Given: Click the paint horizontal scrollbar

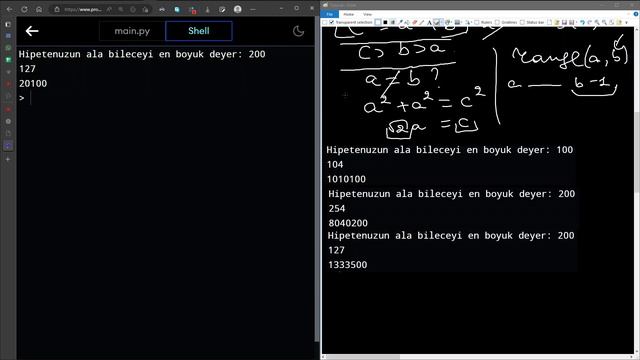Looking at the screenshot, I should (x=363, y=357).
